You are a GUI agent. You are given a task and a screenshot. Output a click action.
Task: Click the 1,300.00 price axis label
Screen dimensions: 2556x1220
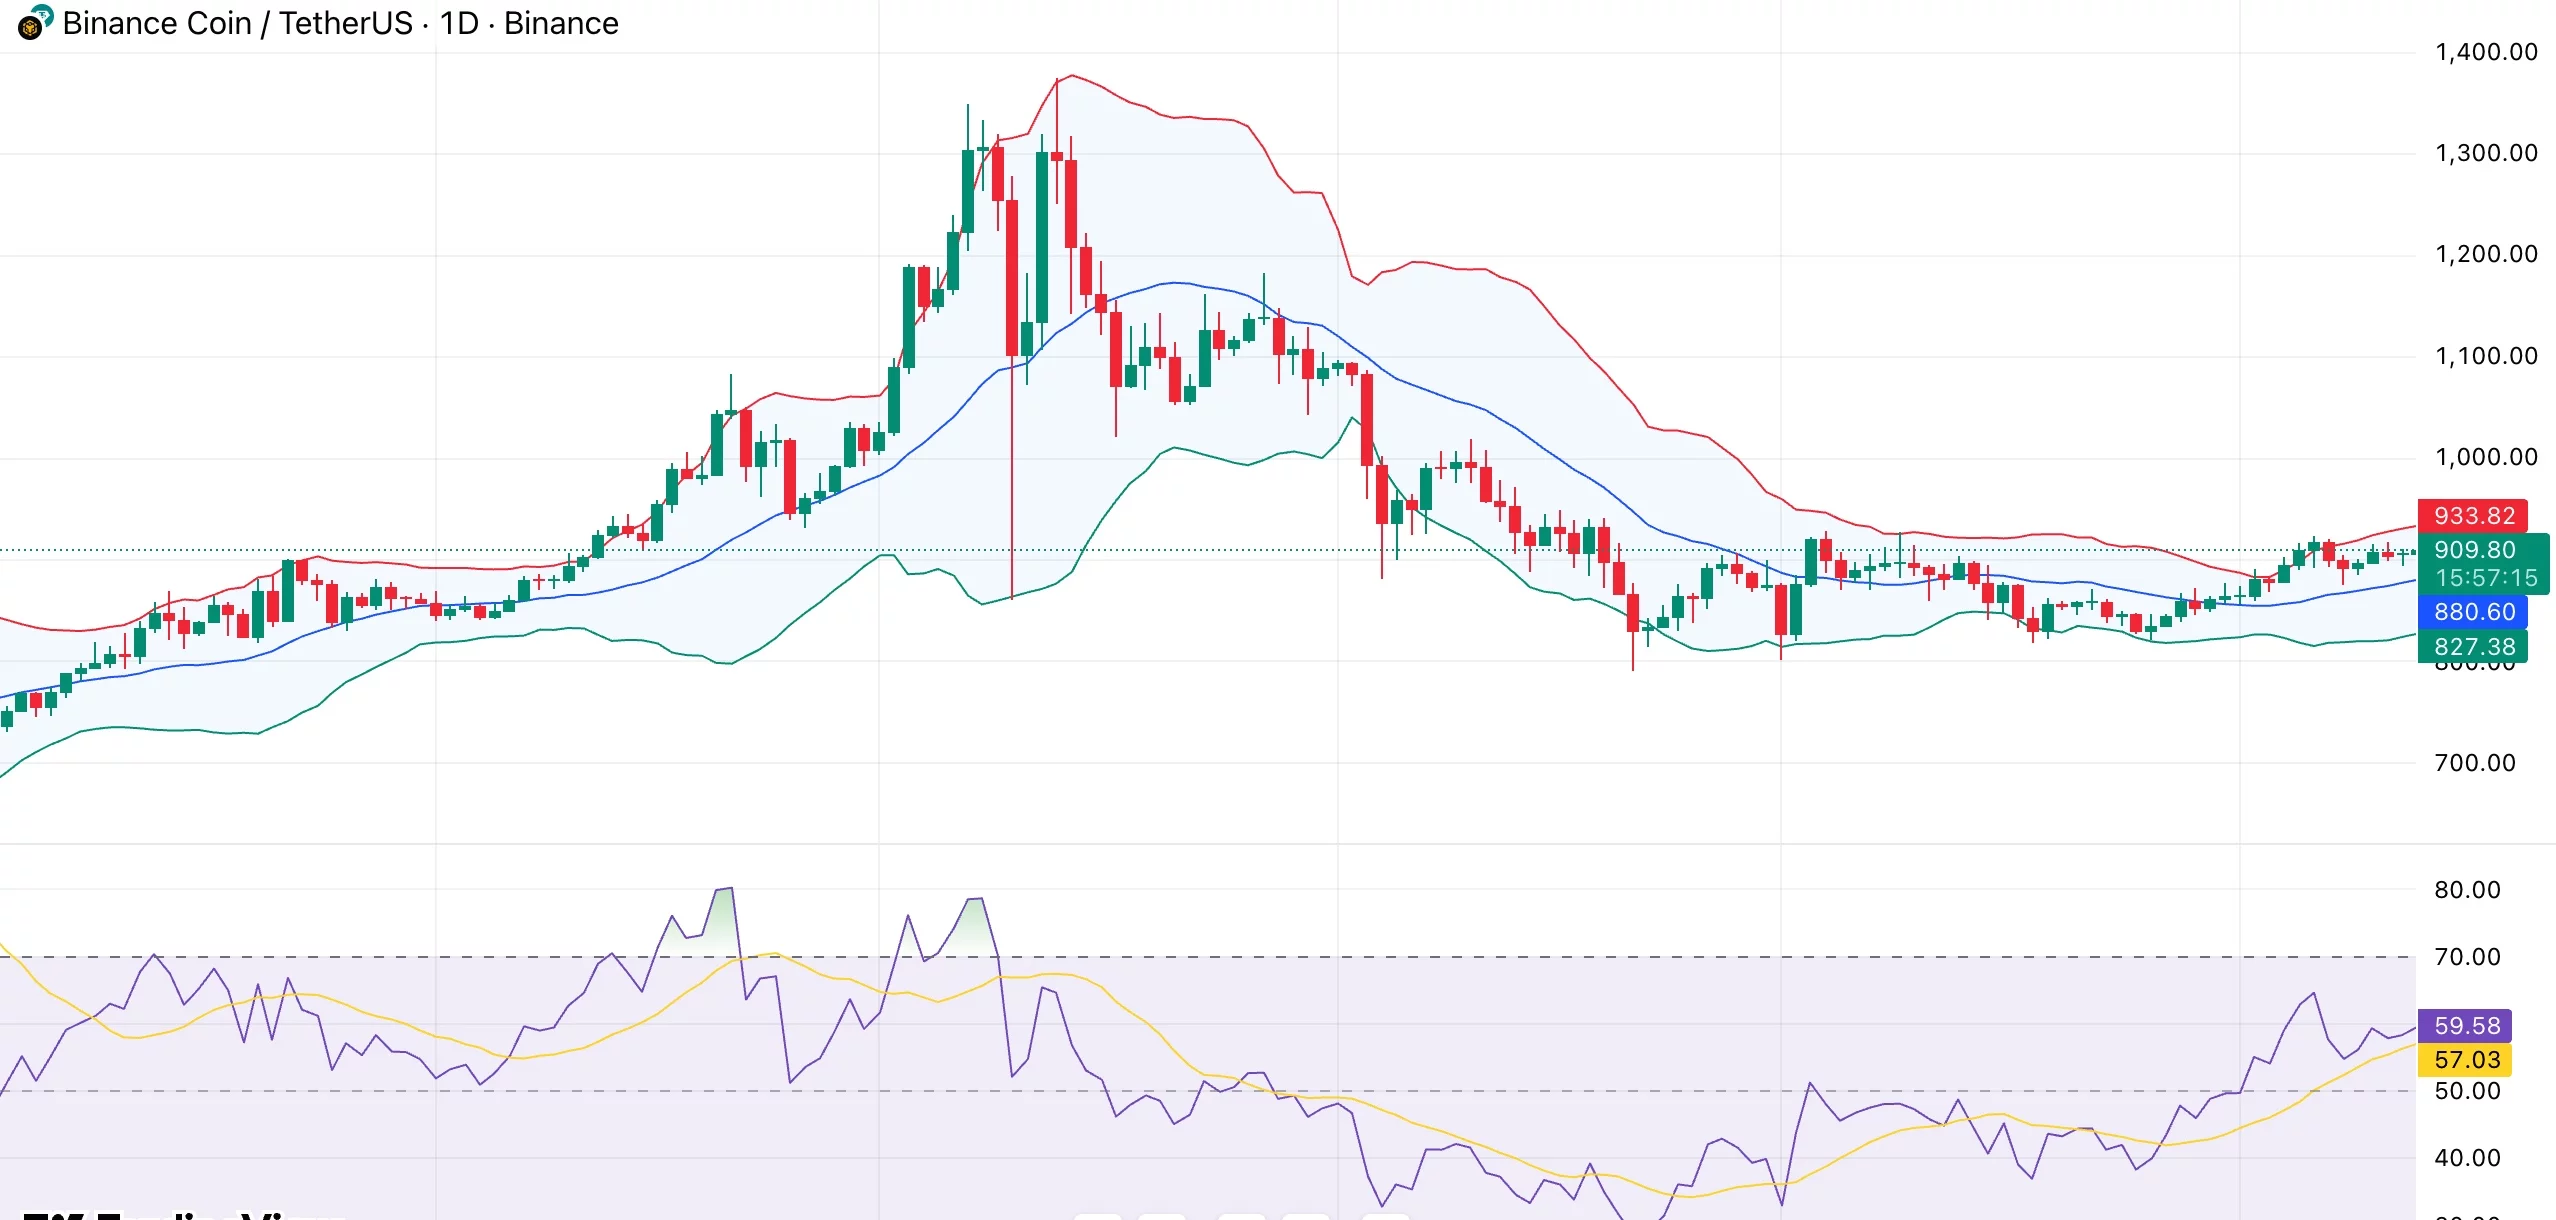2486,153
